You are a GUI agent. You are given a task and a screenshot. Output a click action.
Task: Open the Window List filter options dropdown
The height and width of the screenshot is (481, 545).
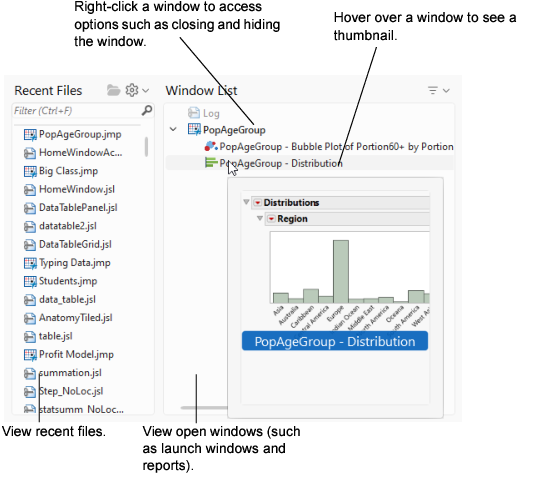(439, 91)
